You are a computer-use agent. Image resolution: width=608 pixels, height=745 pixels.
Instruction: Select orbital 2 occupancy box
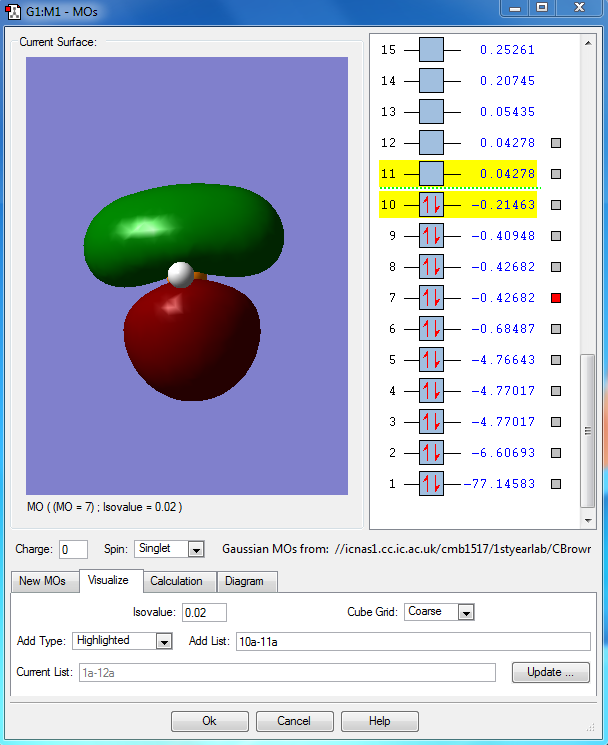pyautogui.click(x=431, y=453)
